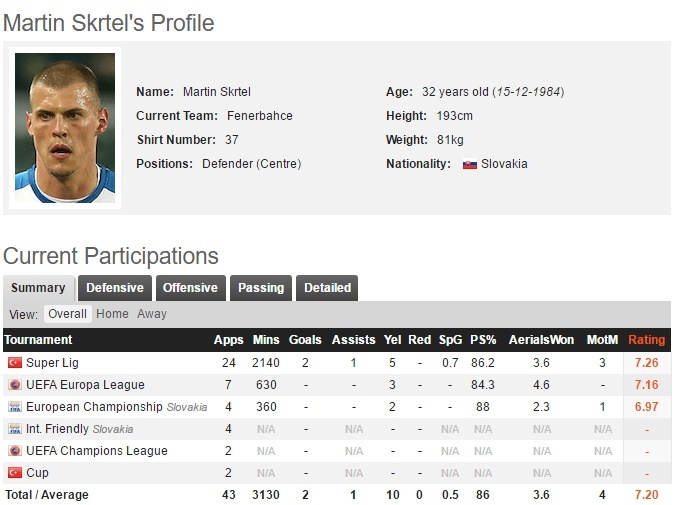
Task: Open the Detailed statistics tab
Action: point(327,288)
